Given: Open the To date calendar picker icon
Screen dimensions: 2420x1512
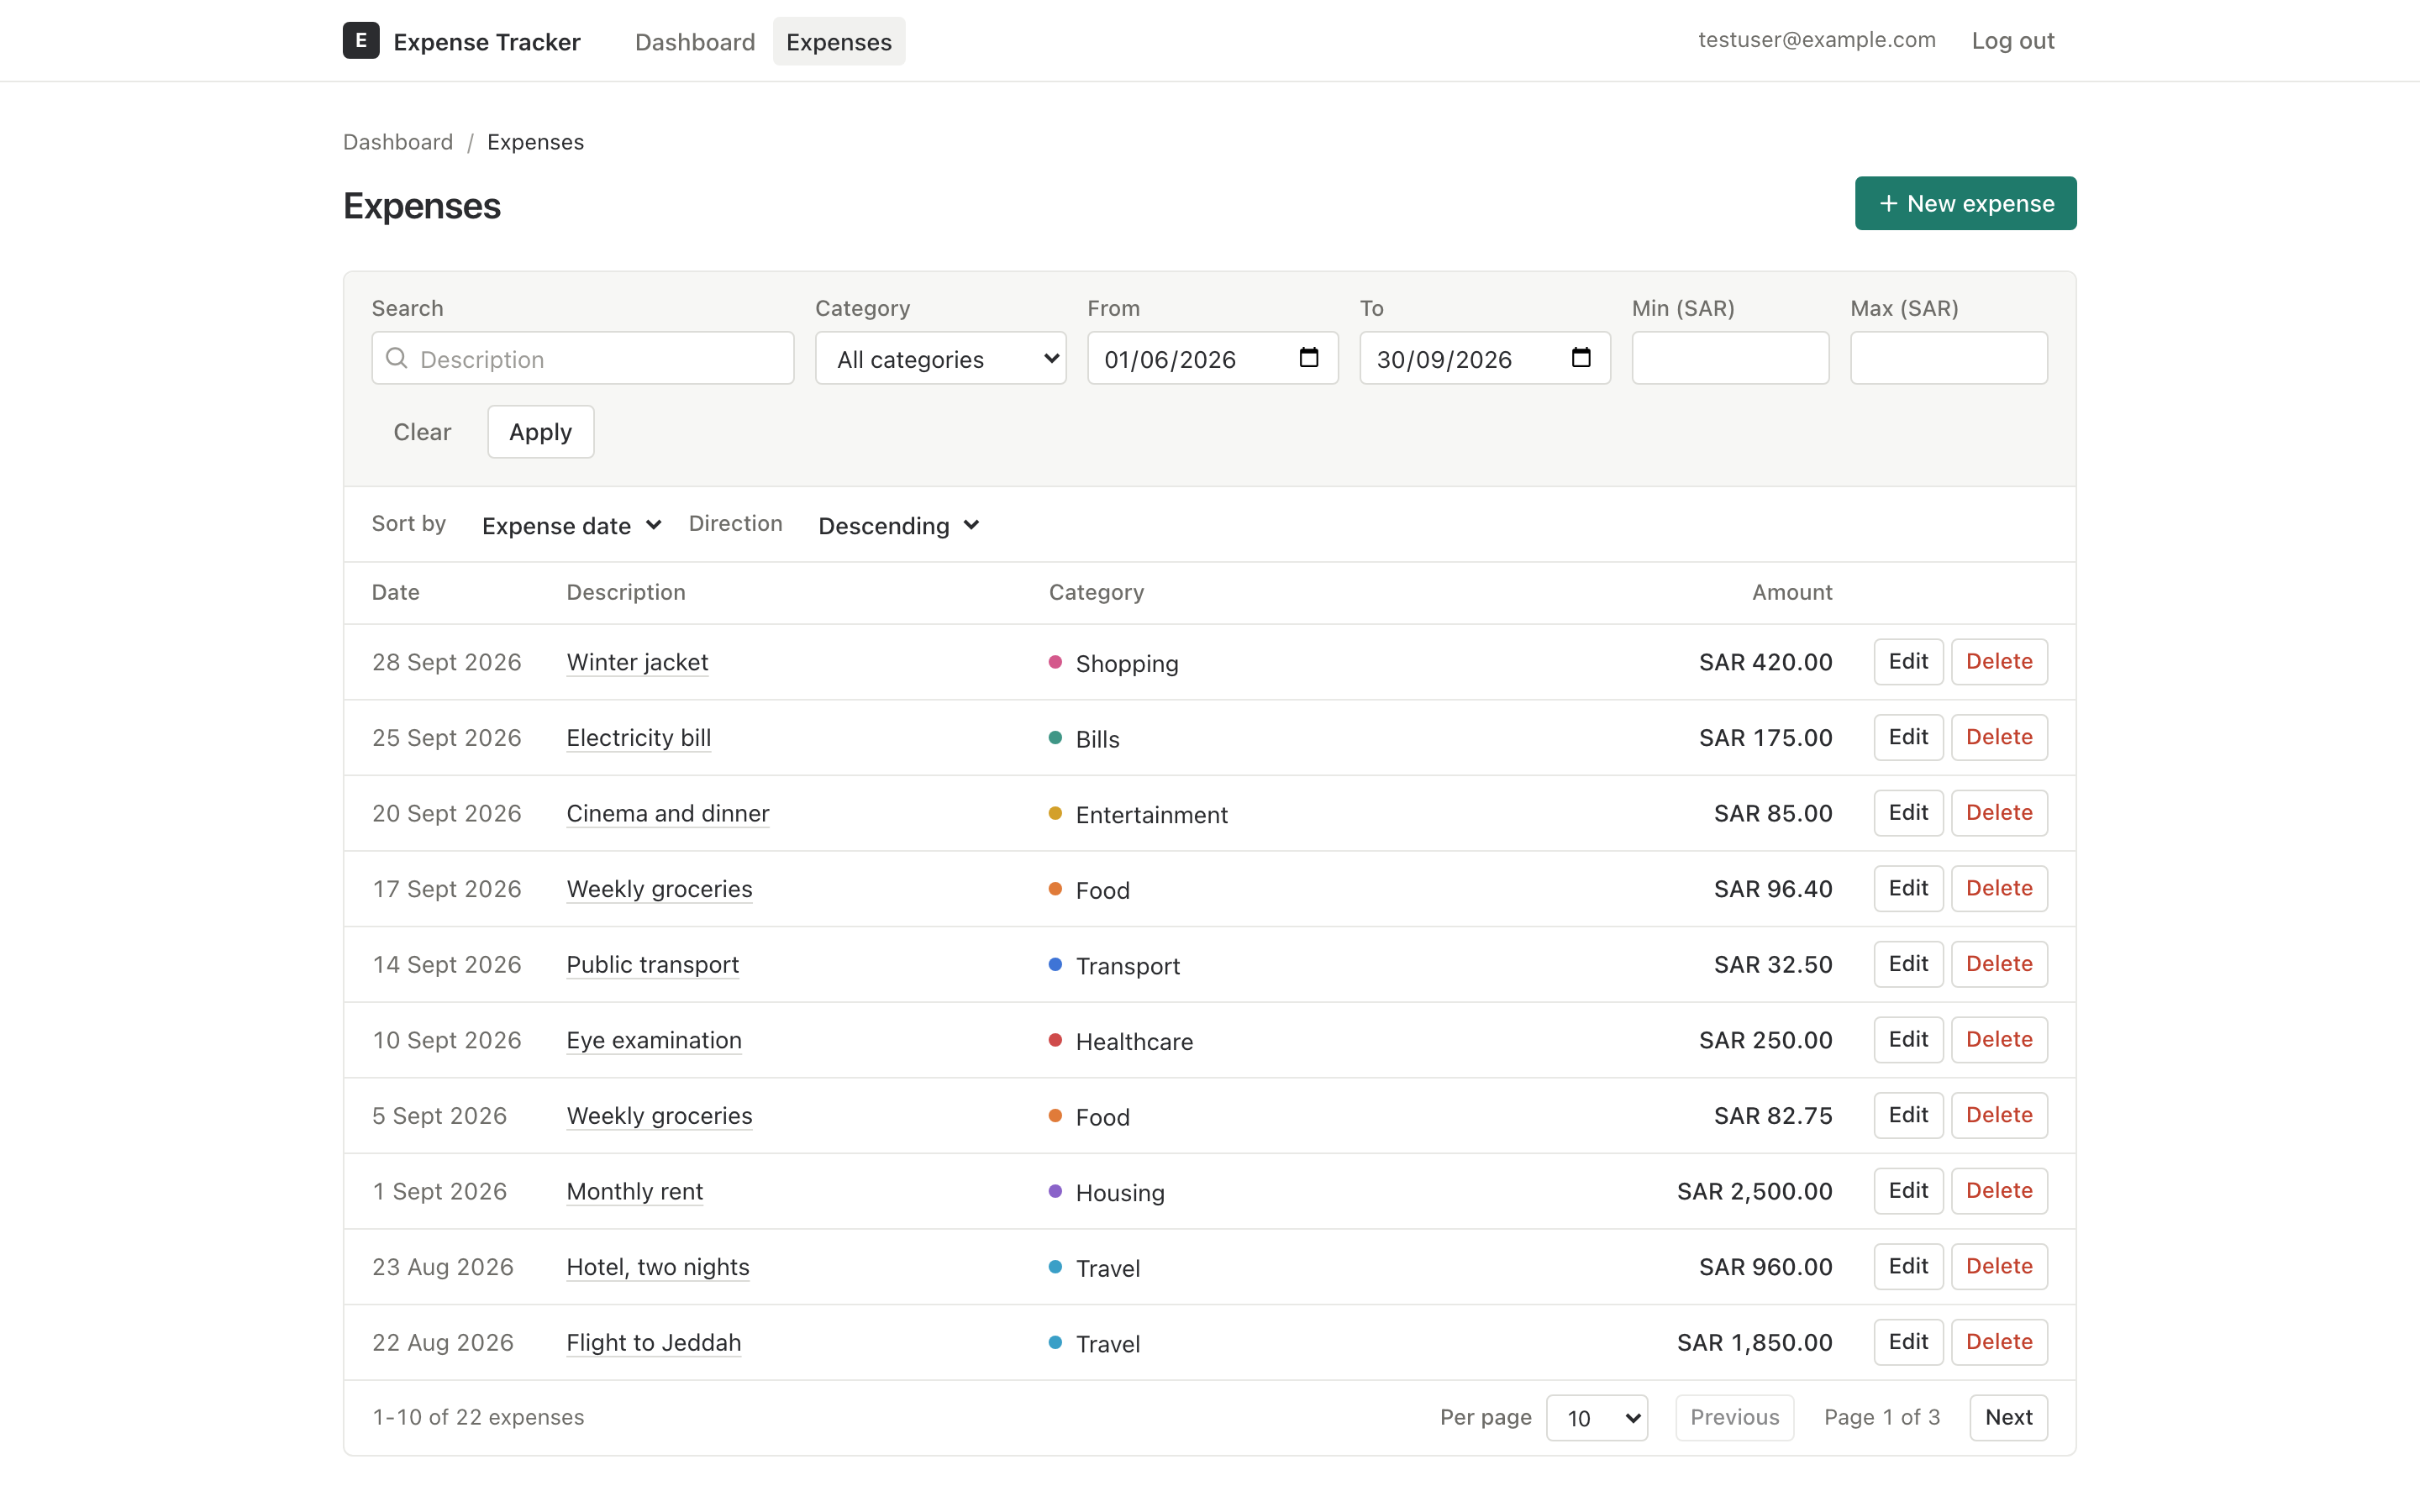Looking at the screenshot, I should (1580, 358).
